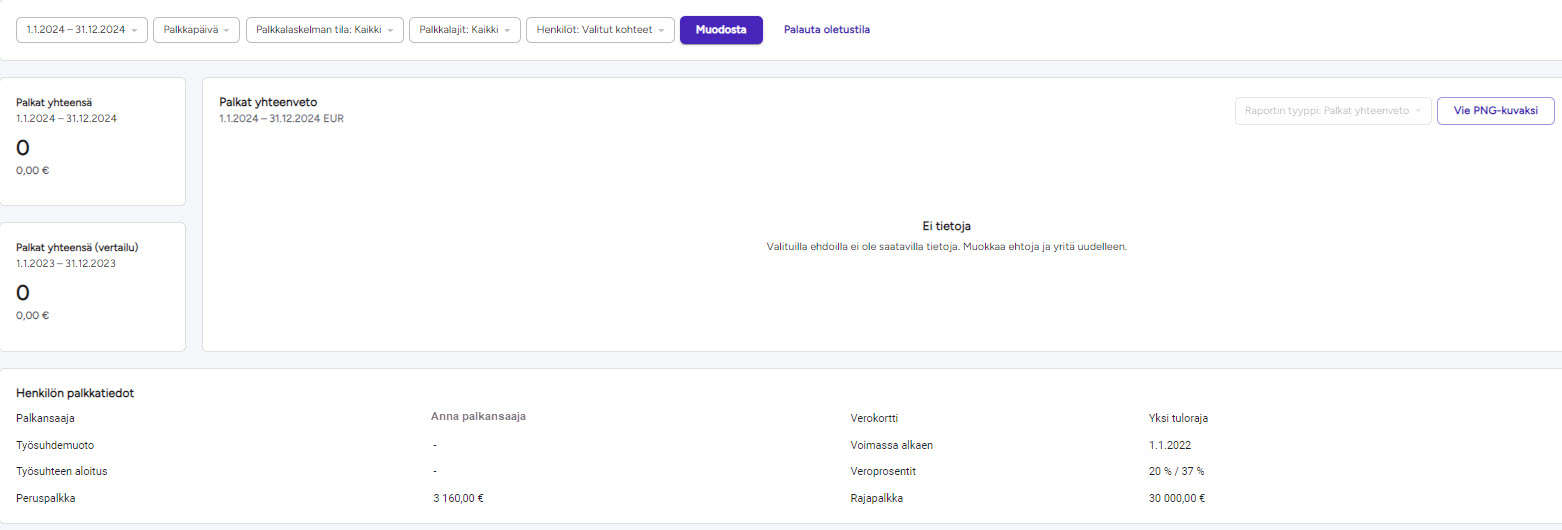Click the Ei tietoja message heading
The image size is (1562, 530).
point(946,226)
